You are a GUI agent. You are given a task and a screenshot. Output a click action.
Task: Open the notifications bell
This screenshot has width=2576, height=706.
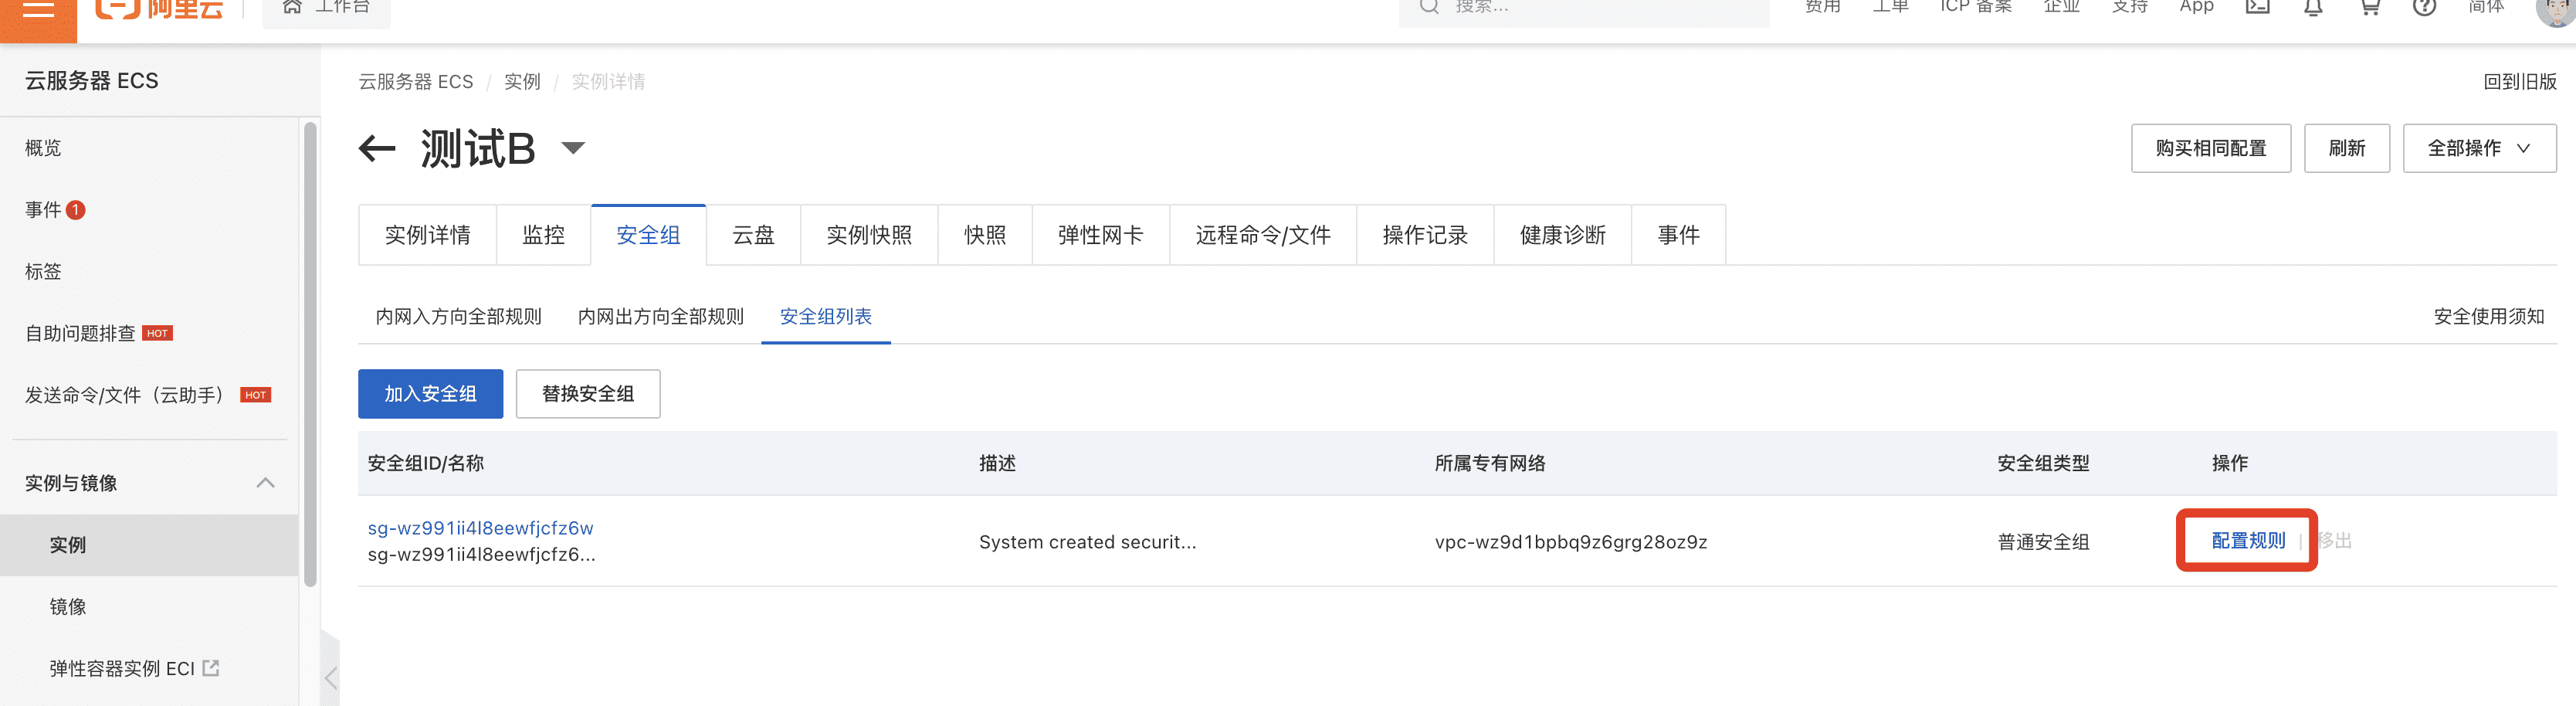coord(2313,8)
